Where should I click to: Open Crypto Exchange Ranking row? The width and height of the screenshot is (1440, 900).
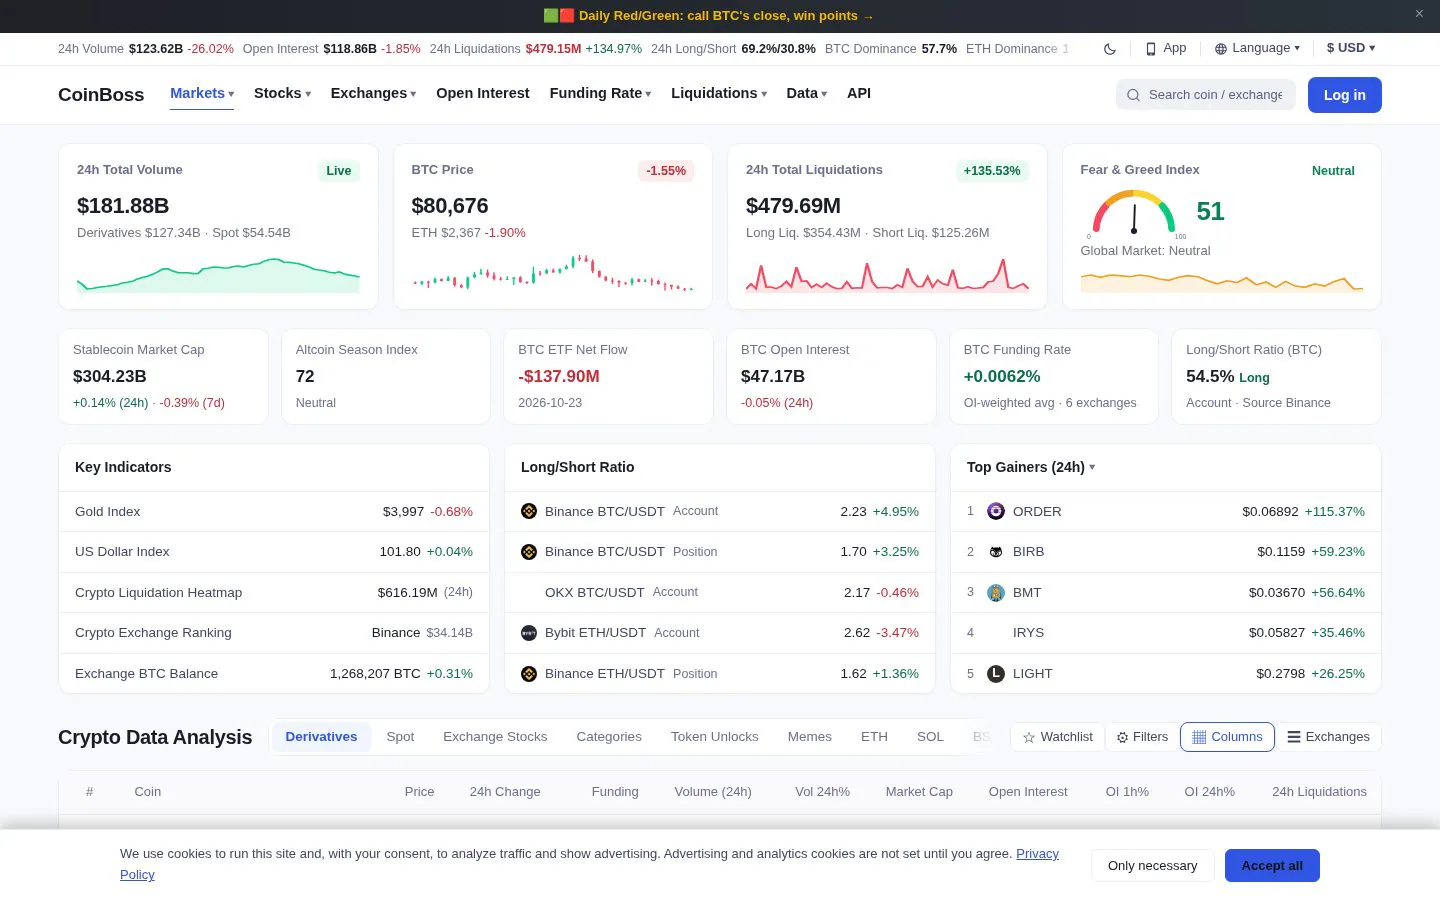(274, 633)
